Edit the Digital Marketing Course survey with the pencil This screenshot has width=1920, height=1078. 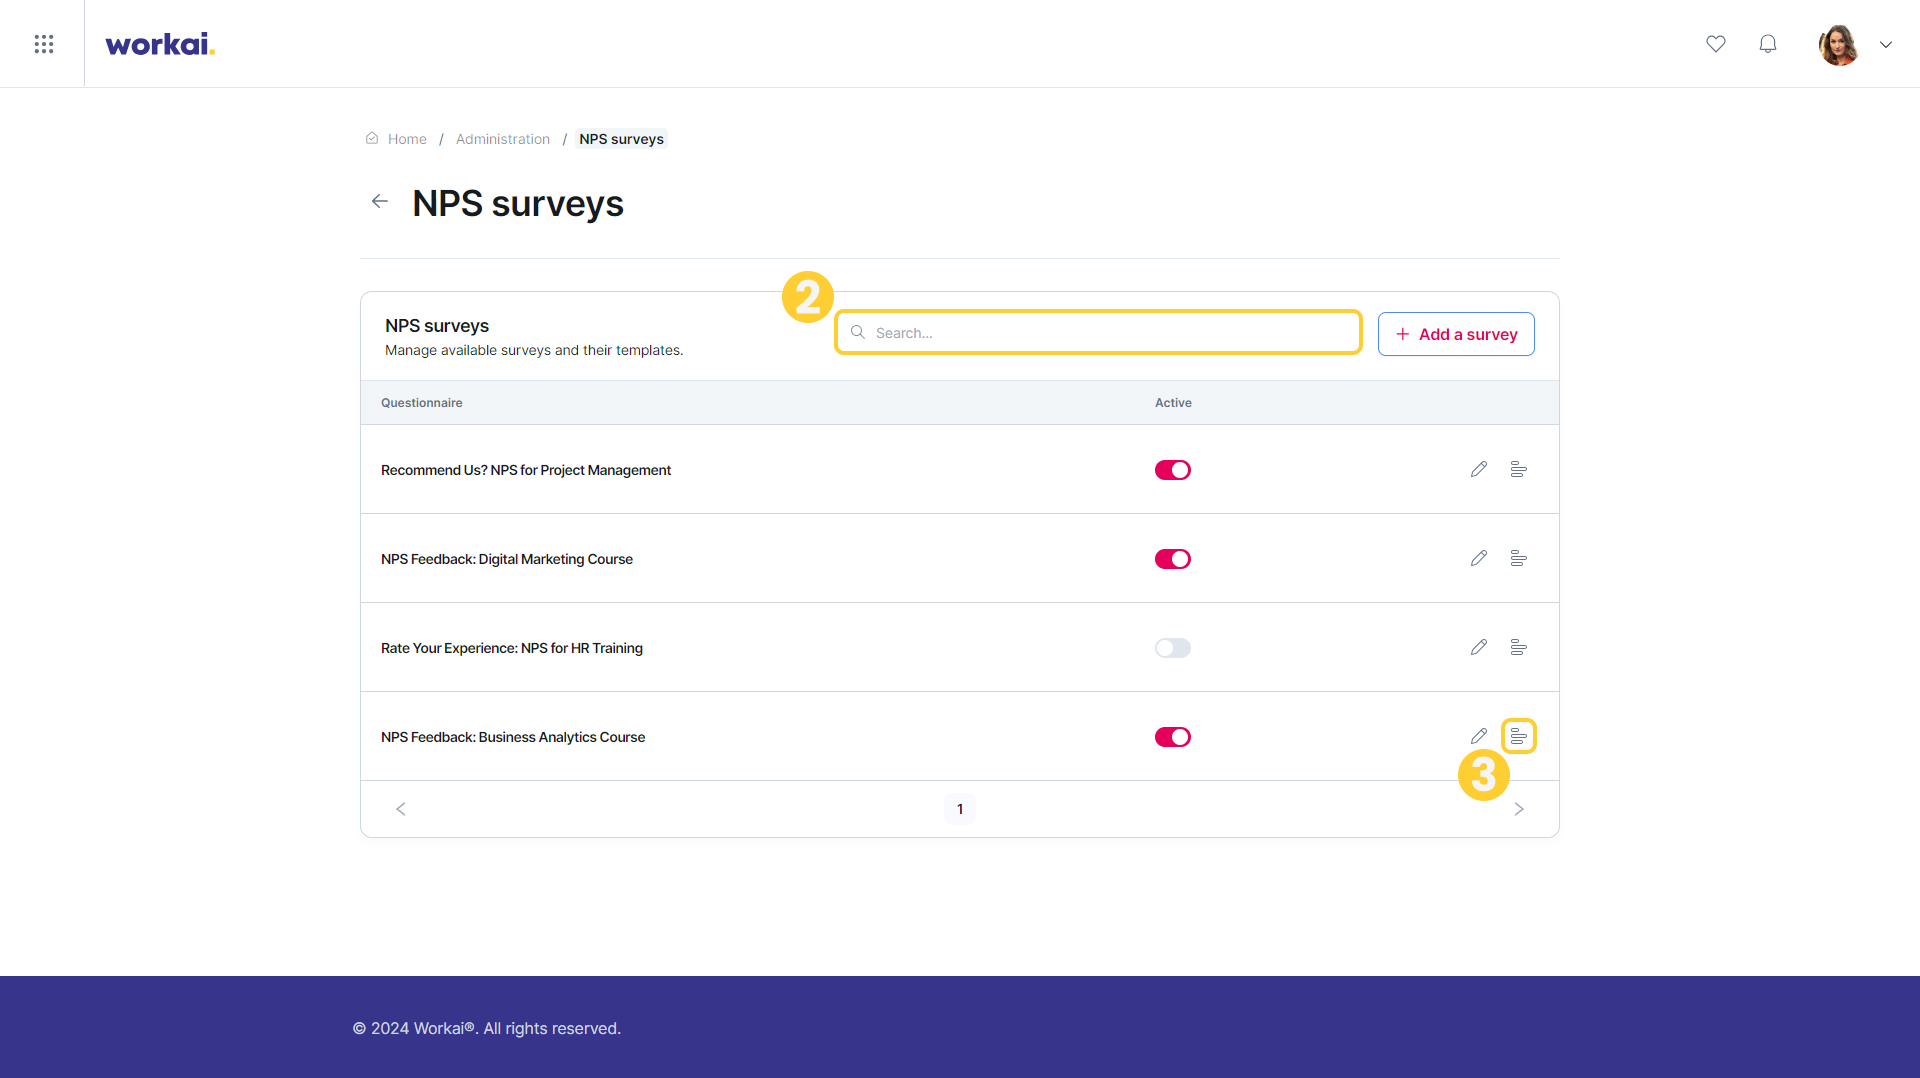[1479, 558]
